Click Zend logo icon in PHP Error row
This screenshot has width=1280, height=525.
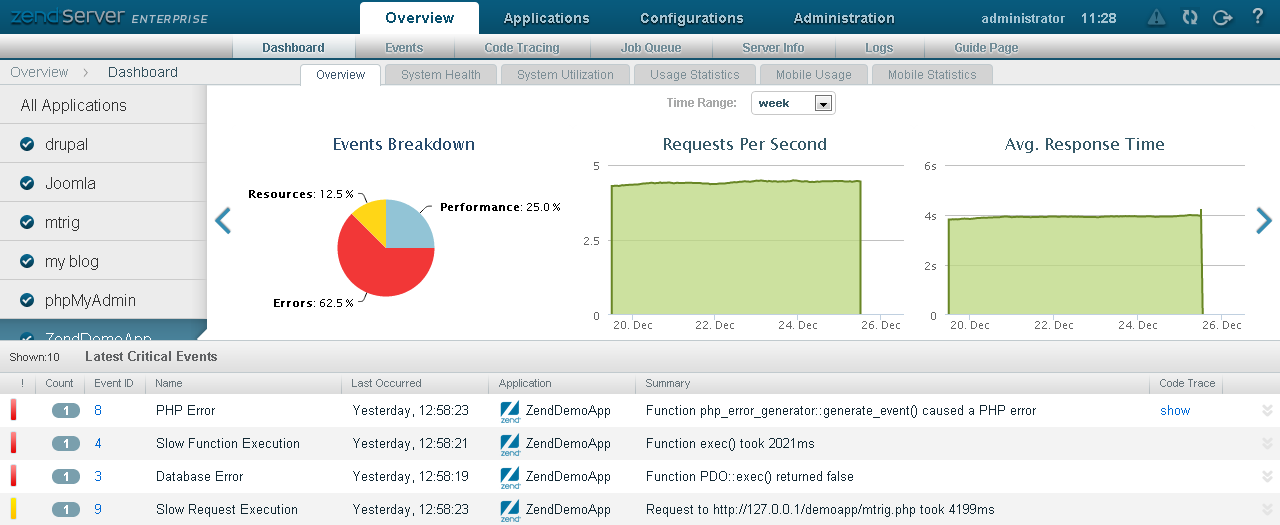510,411
